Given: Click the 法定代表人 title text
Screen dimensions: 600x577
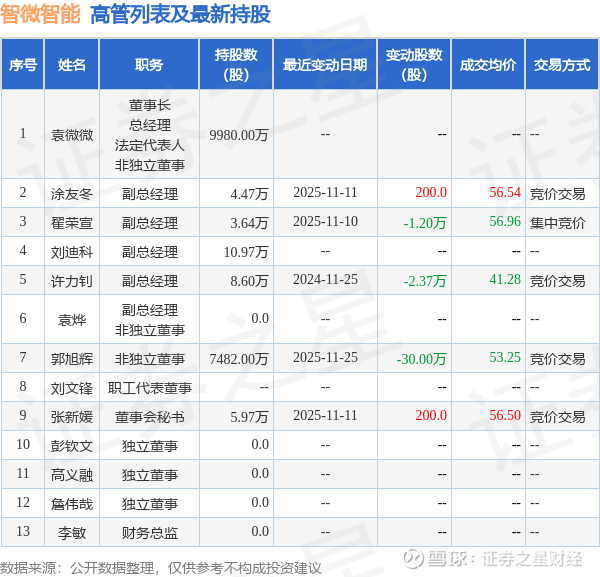Looking at the screenshot, I should coord(150,145).
